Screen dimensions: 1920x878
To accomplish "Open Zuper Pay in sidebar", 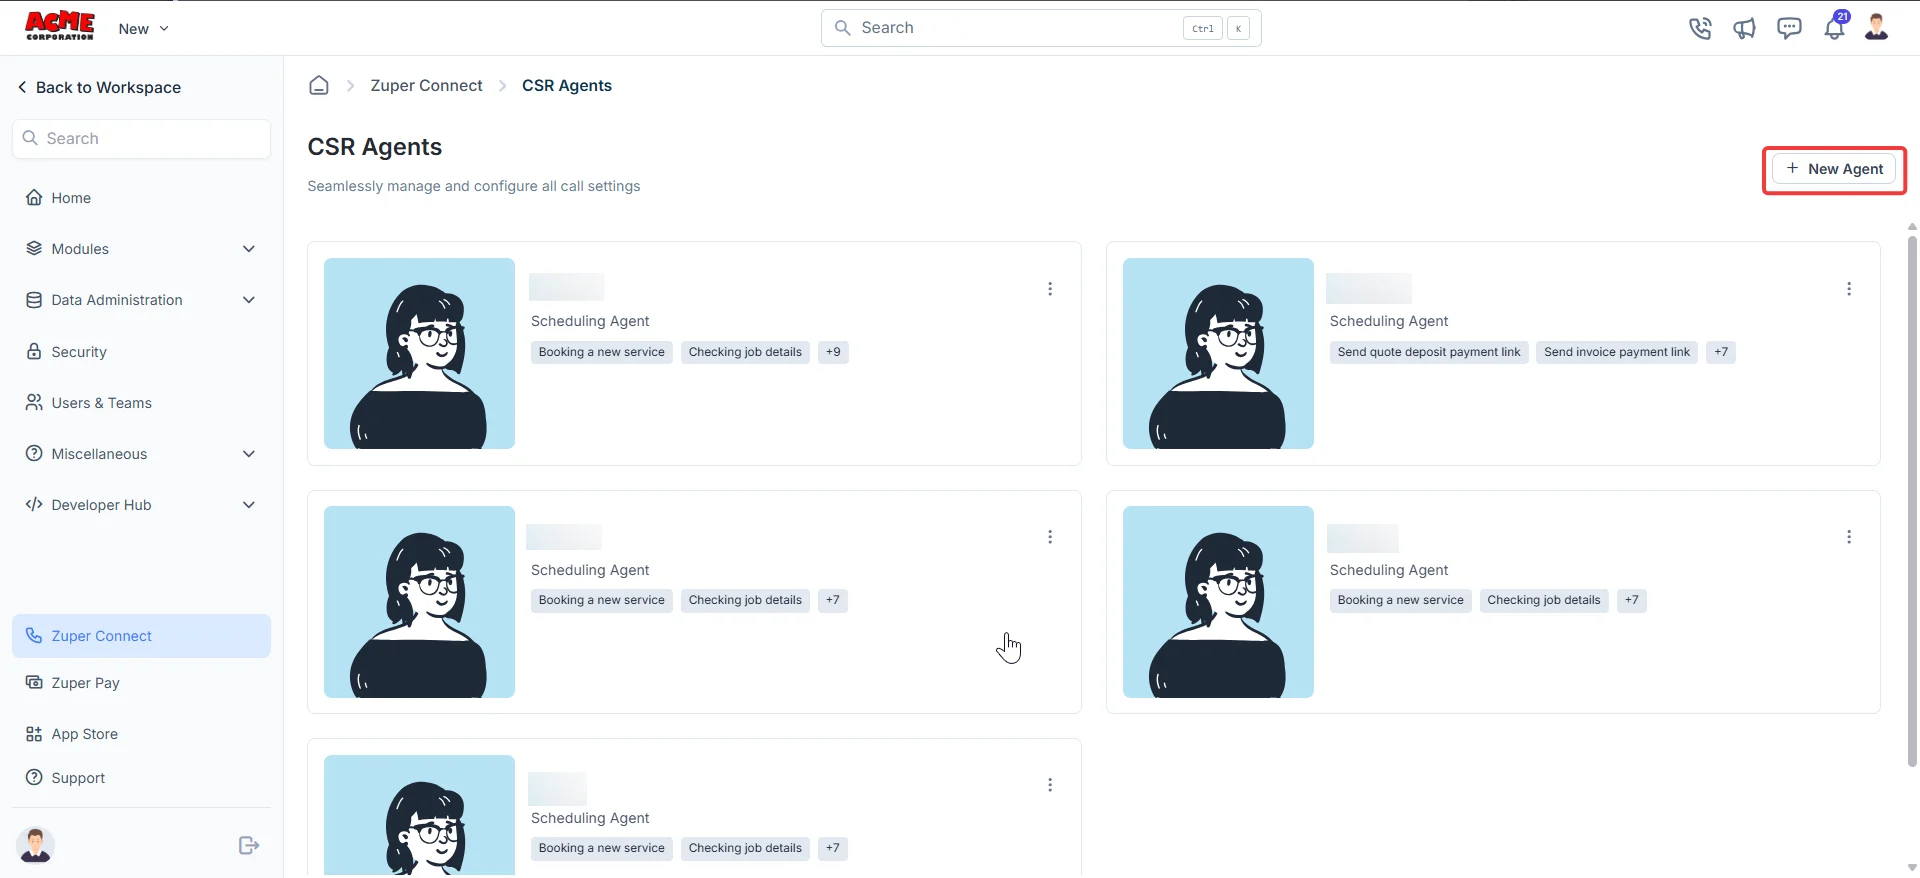I will point(141,683).
